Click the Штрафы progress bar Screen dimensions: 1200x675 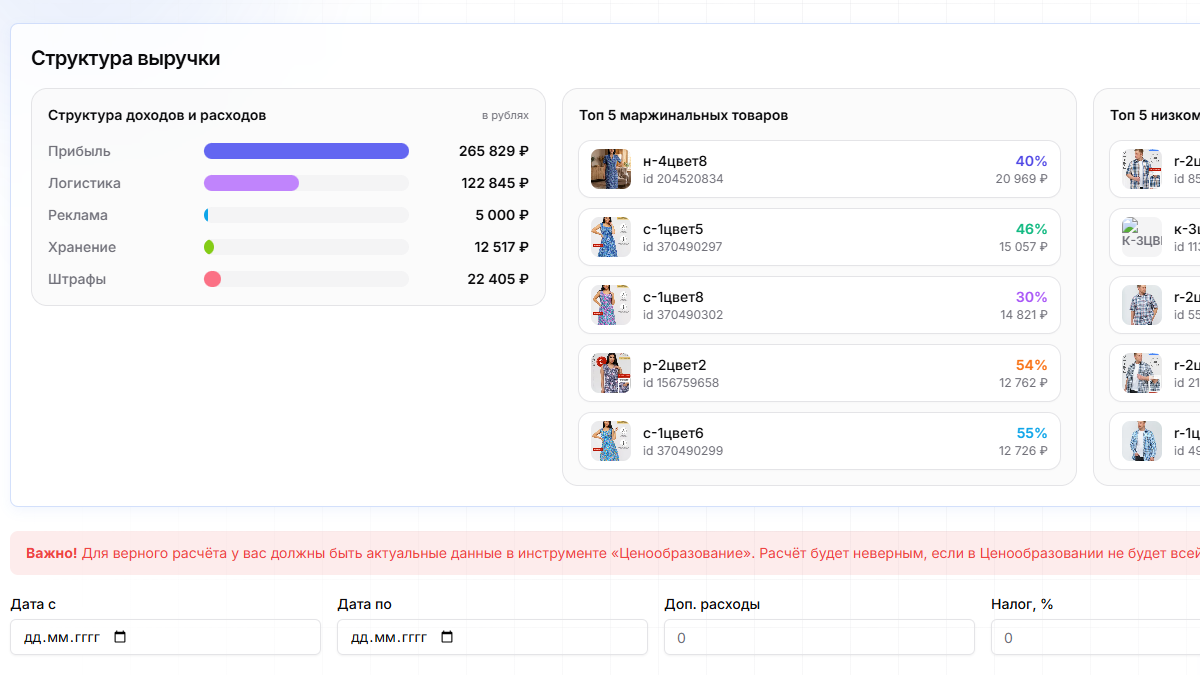click(306, 279)
